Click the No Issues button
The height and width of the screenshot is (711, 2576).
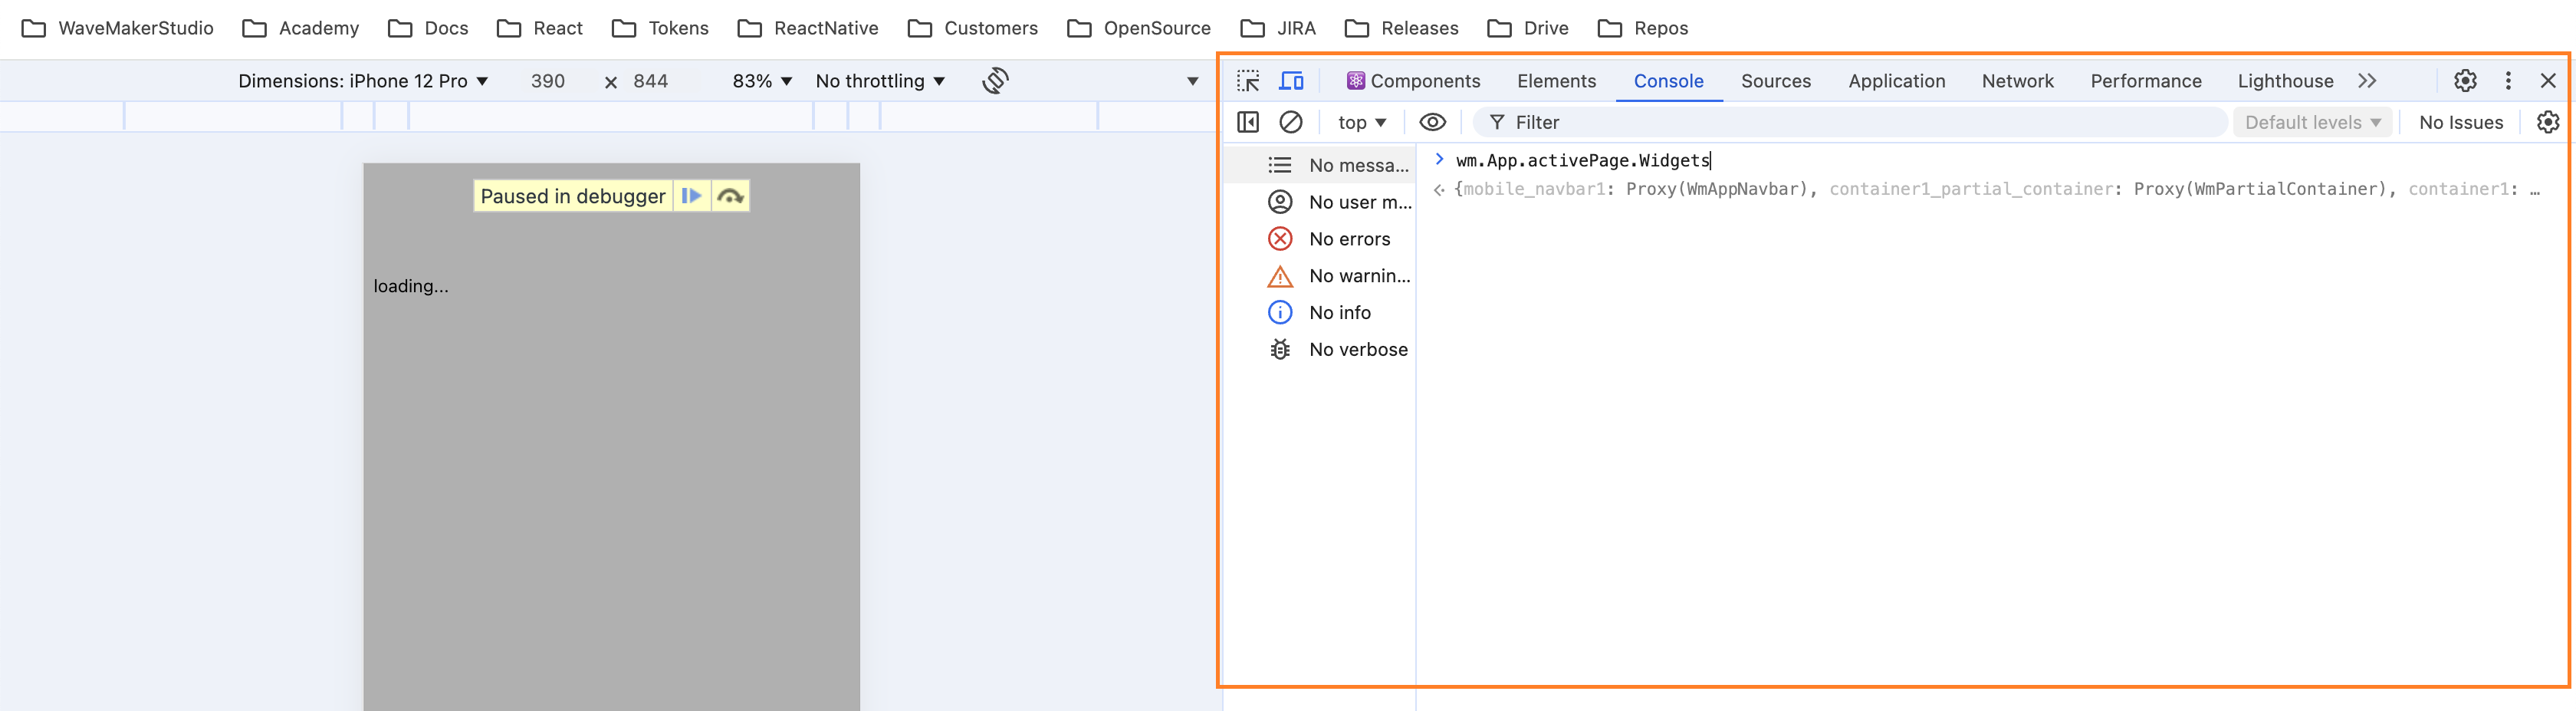(x=2461, y=121)
